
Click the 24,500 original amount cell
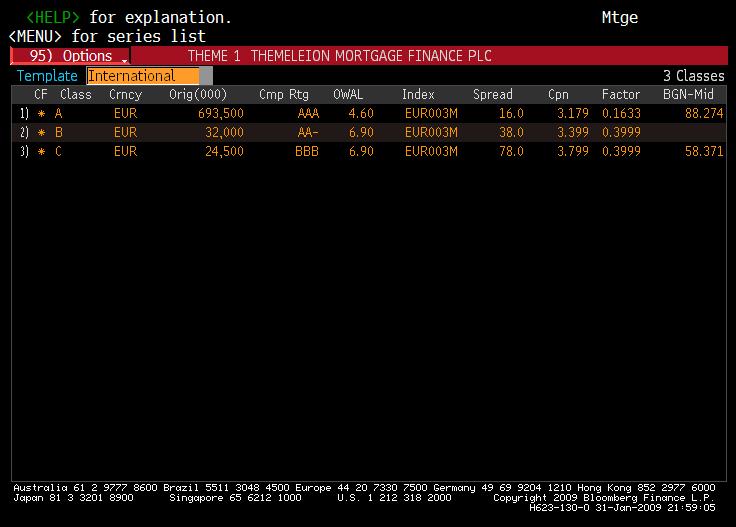click(224, 152)
